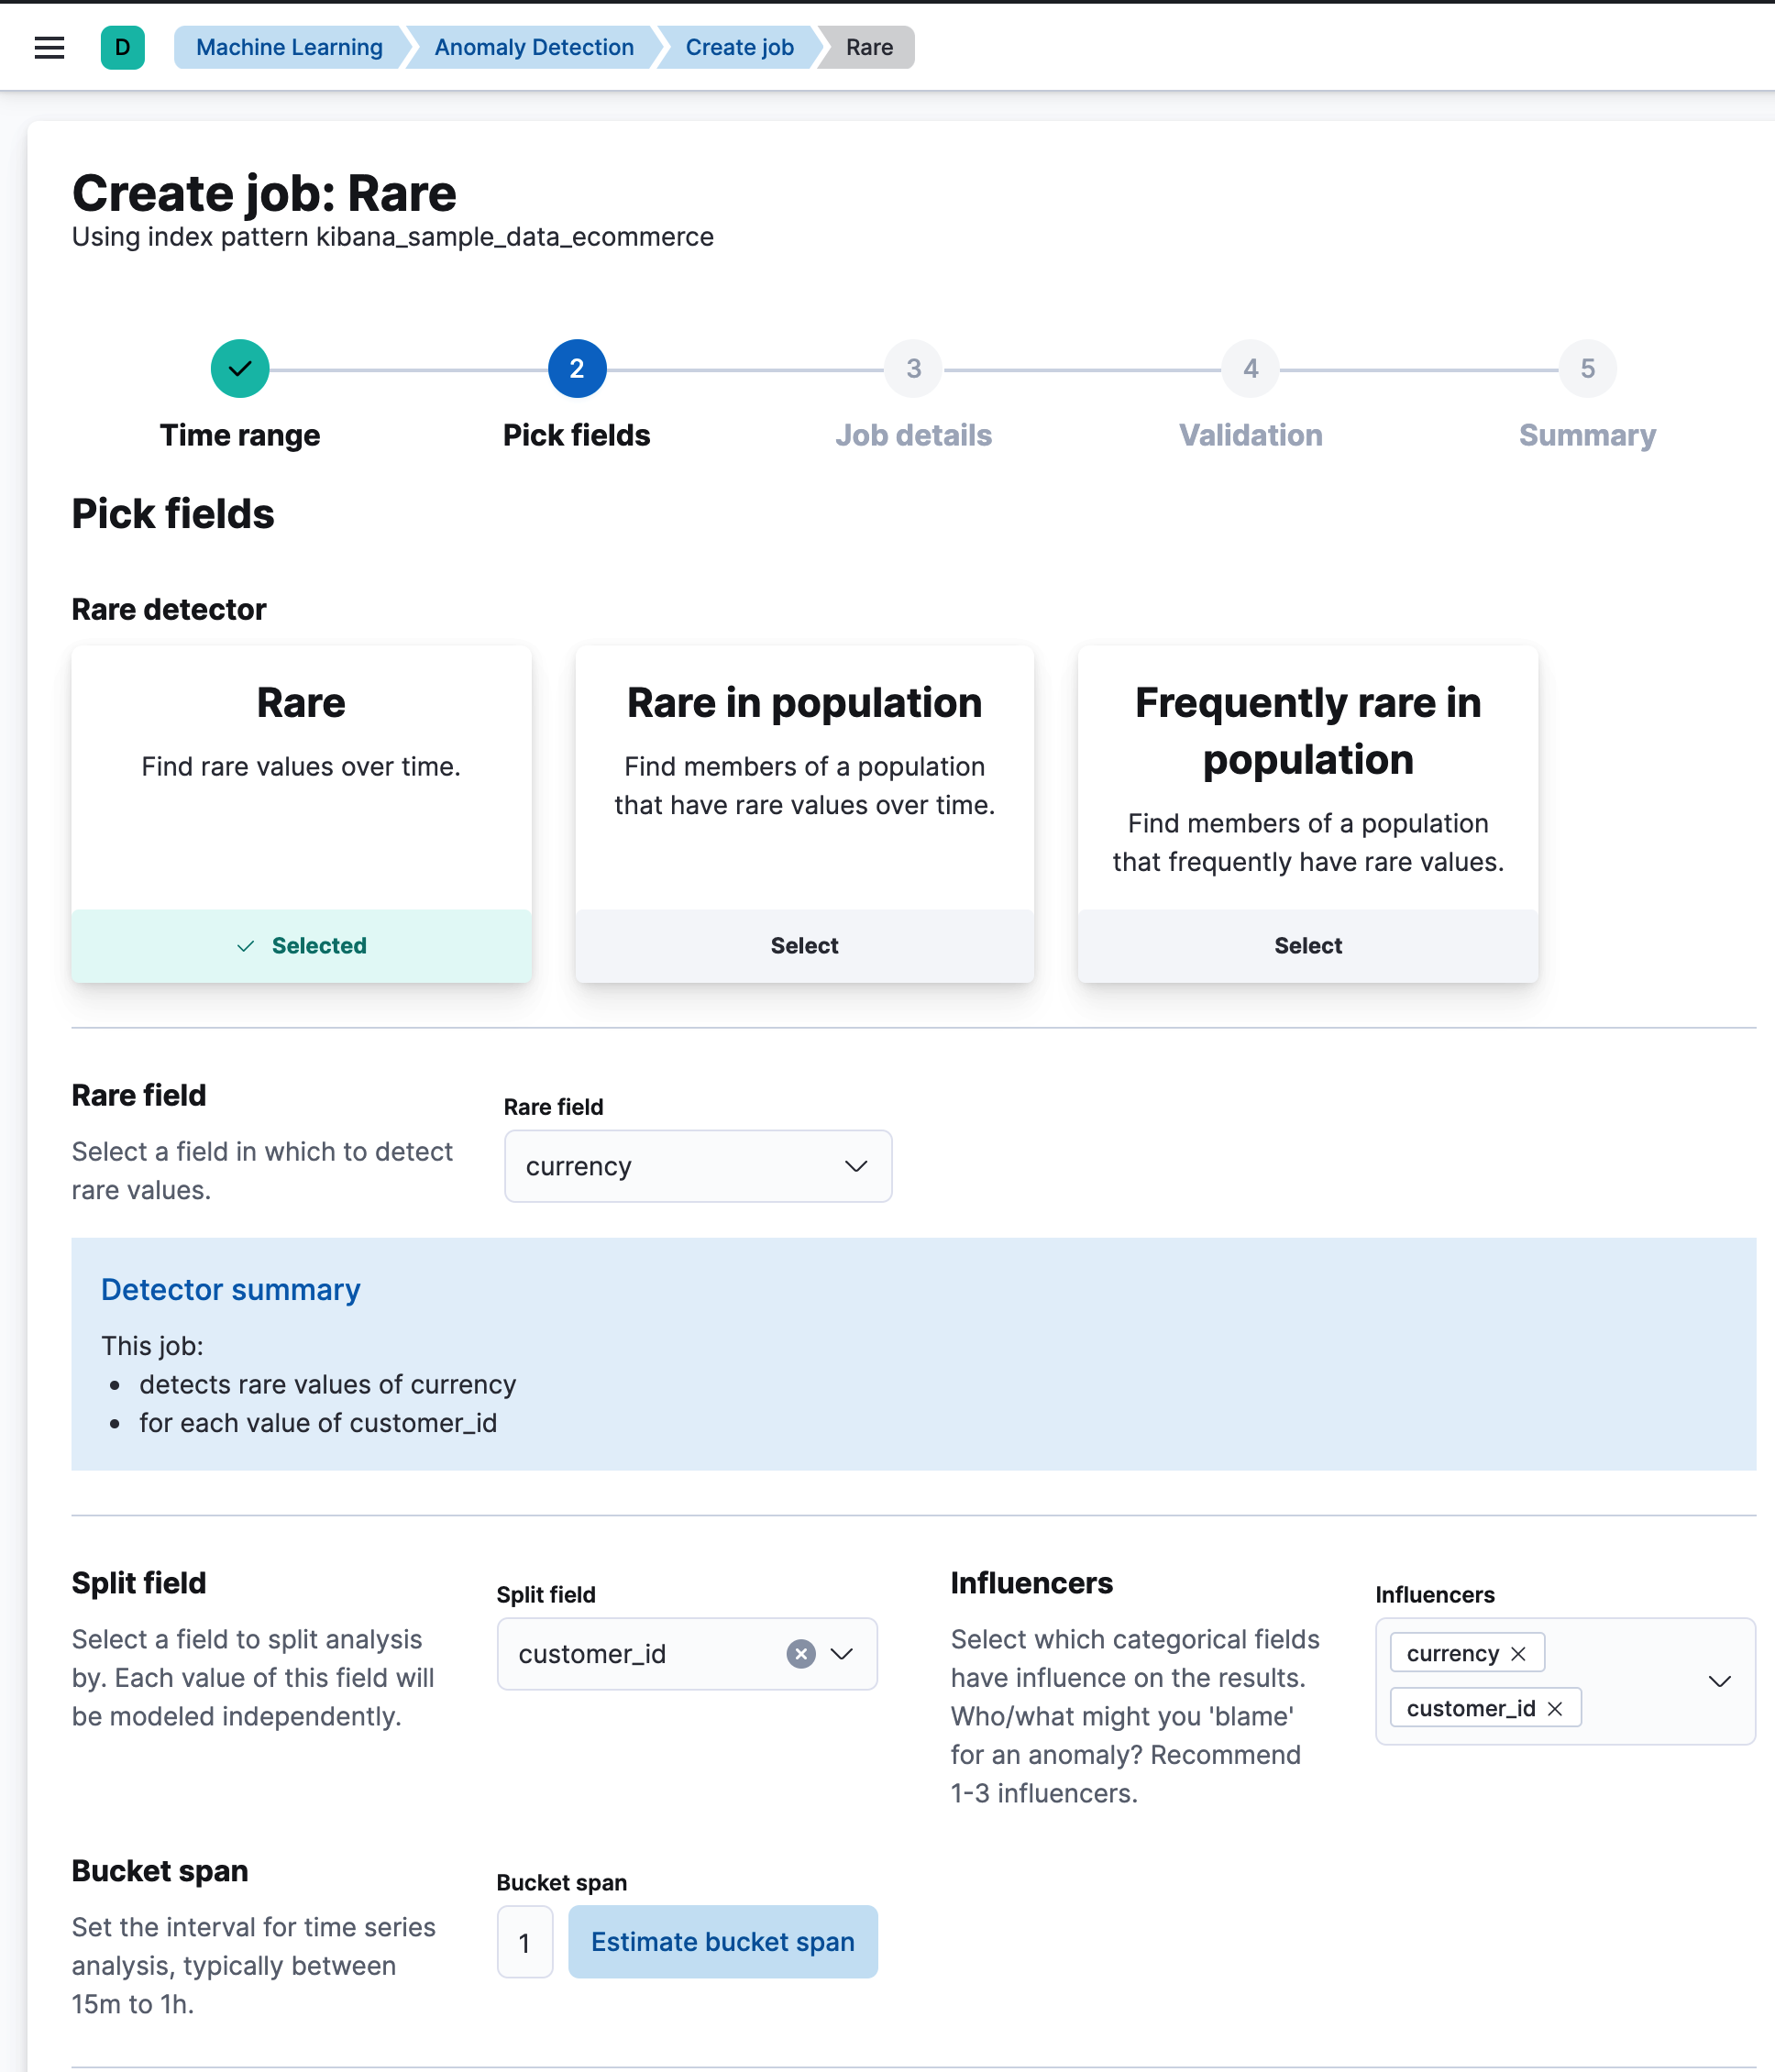Click the Create job breadcrumb item
Screen dimensions: 1775x2072
click(739, 47)
